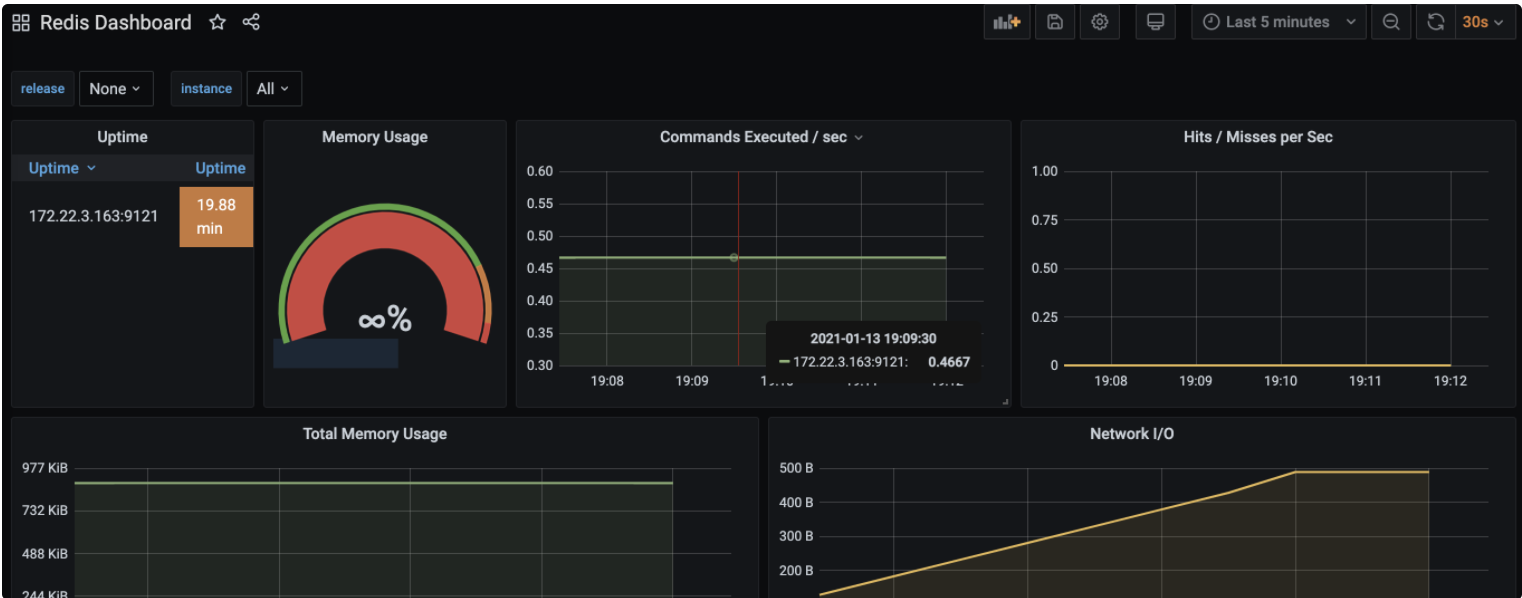The width and height of the screenshot is (1522, 598).
Task: Refresh the dashboard now
Action: [x=1436, y=22]
